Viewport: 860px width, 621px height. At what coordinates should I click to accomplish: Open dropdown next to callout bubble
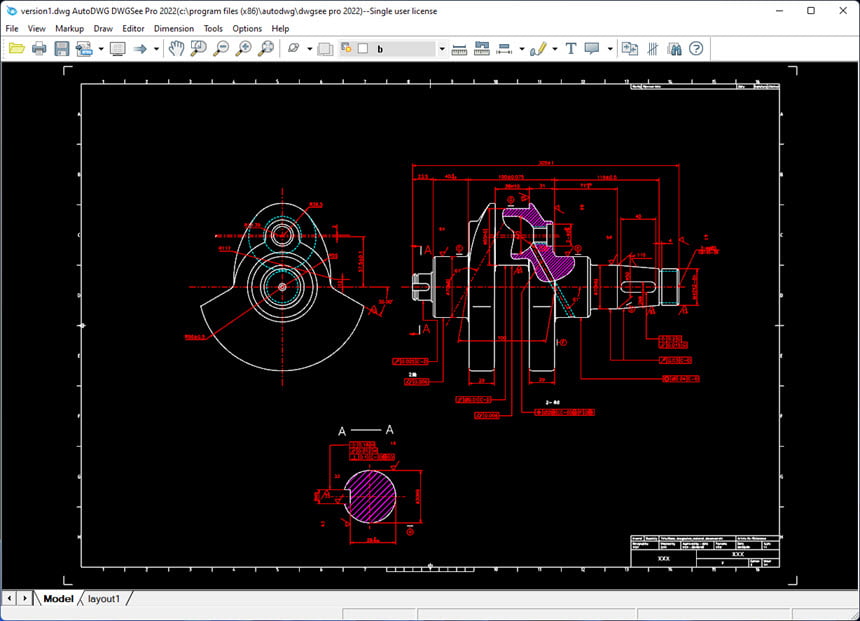tap(610, 49)
